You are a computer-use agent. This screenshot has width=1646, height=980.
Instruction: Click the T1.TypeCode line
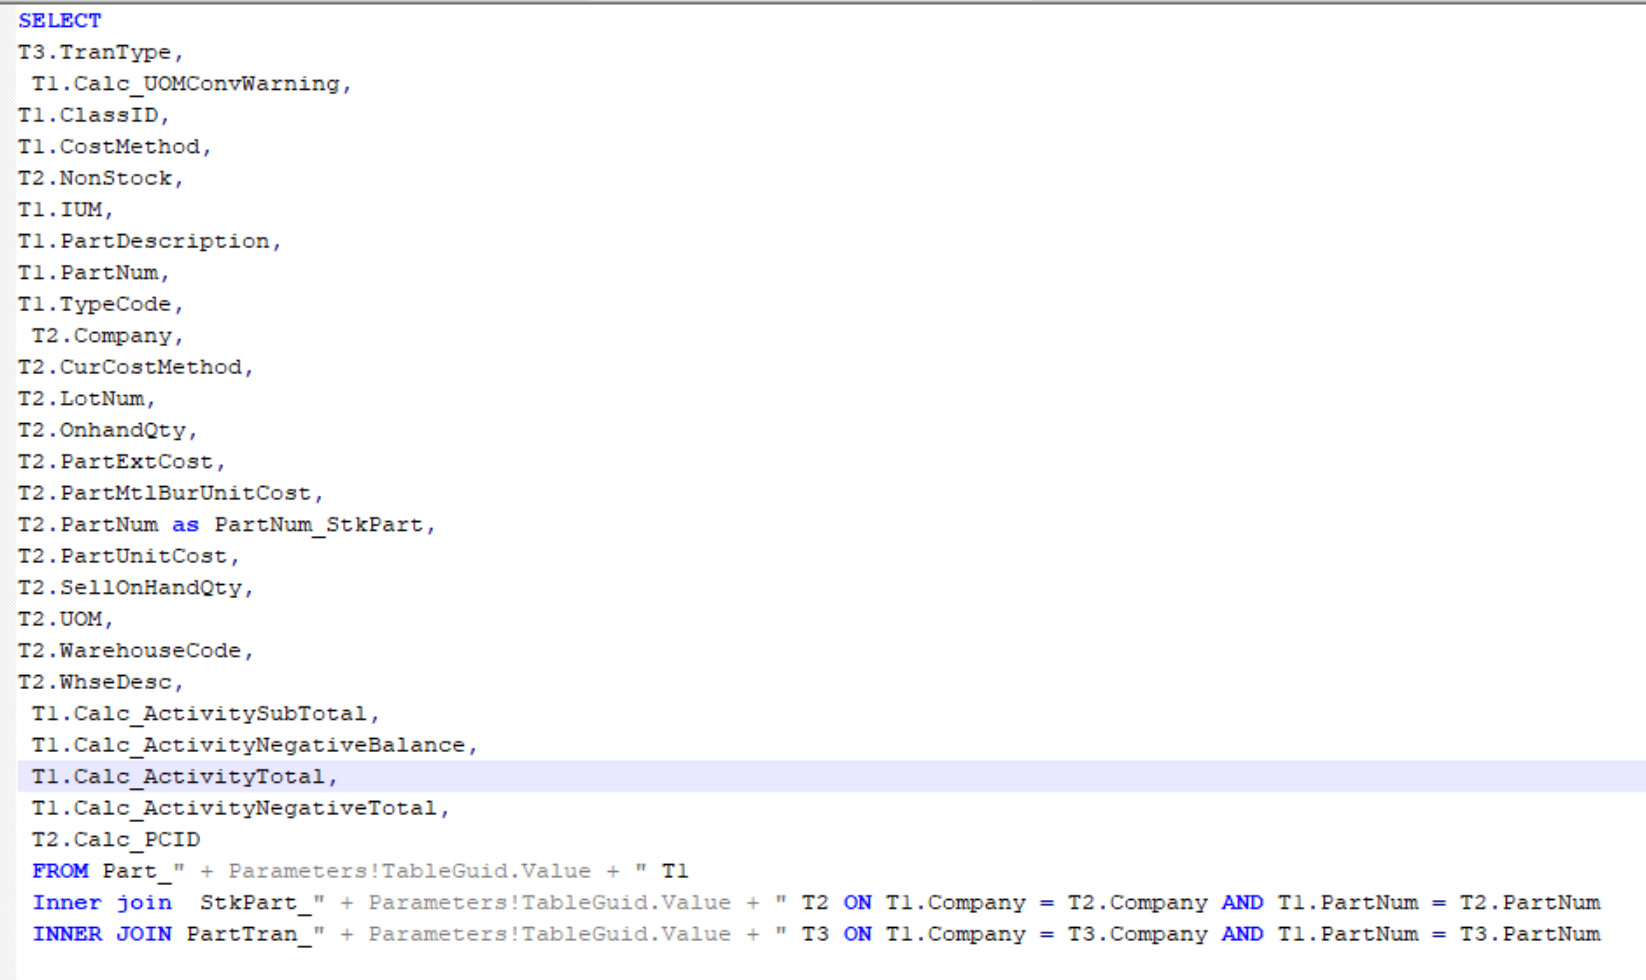tap(101, 304)
